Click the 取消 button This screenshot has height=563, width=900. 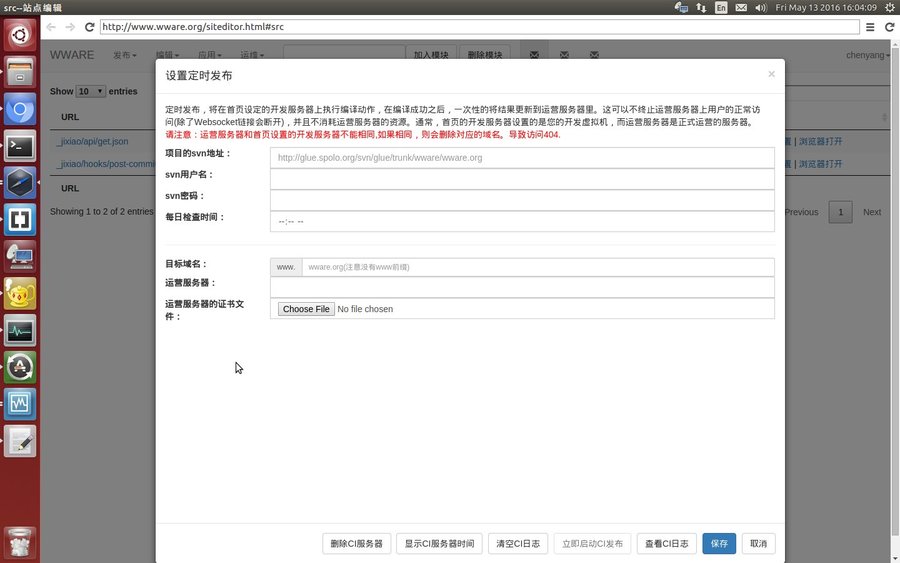tap(758, 543)
